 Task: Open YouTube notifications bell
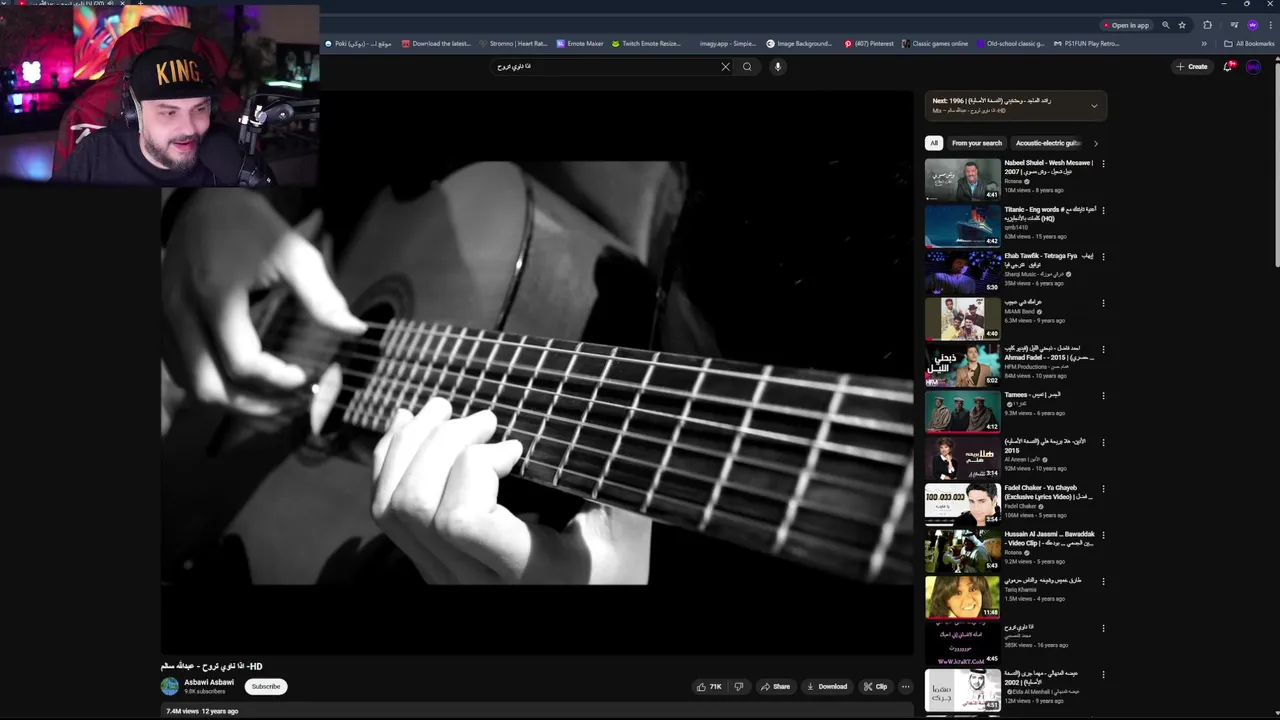coord(1228,67)
